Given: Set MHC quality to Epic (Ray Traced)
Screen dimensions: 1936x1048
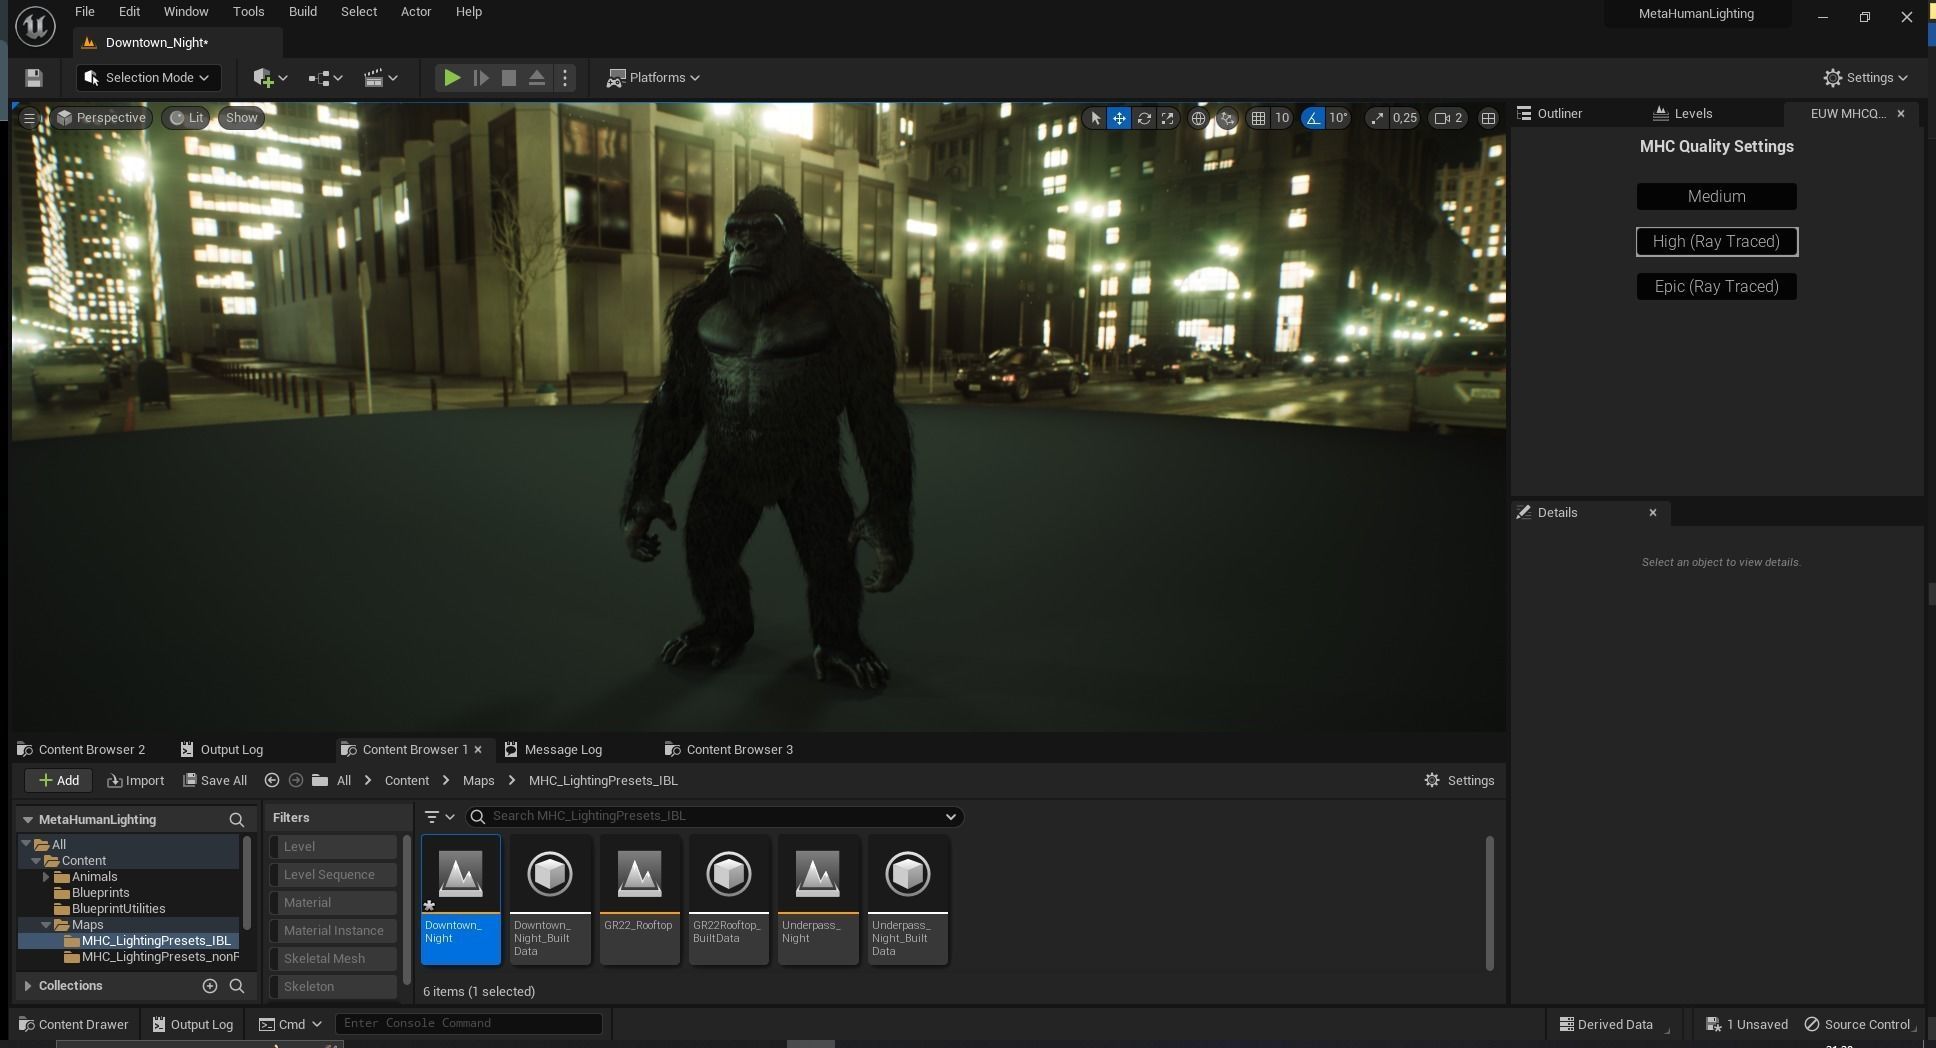Looking at the screenshot, I should click(x=1716, y=287).
